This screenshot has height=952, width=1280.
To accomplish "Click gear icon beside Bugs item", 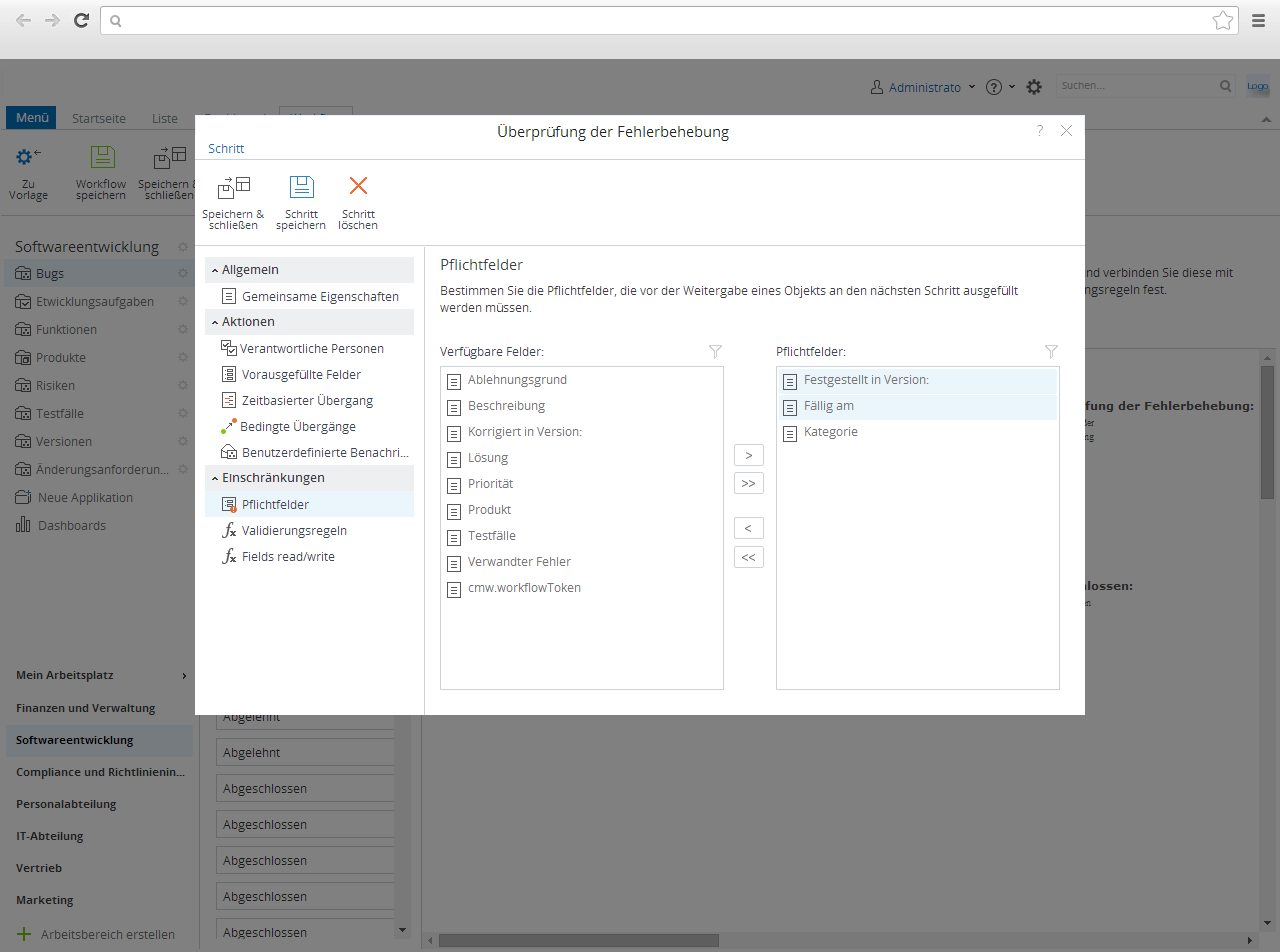I will tap(183, 273).
